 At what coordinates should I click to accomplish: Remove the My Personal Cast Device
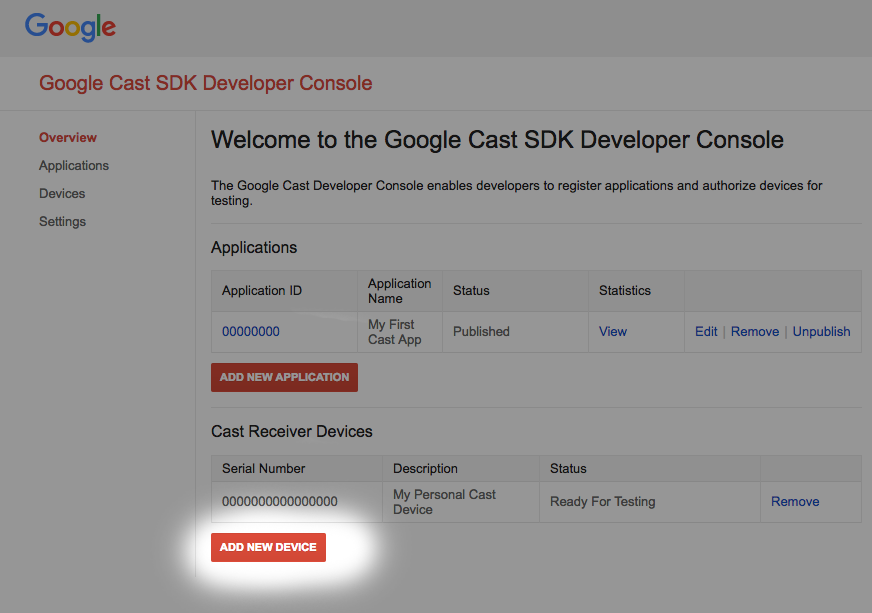[794, 501]
